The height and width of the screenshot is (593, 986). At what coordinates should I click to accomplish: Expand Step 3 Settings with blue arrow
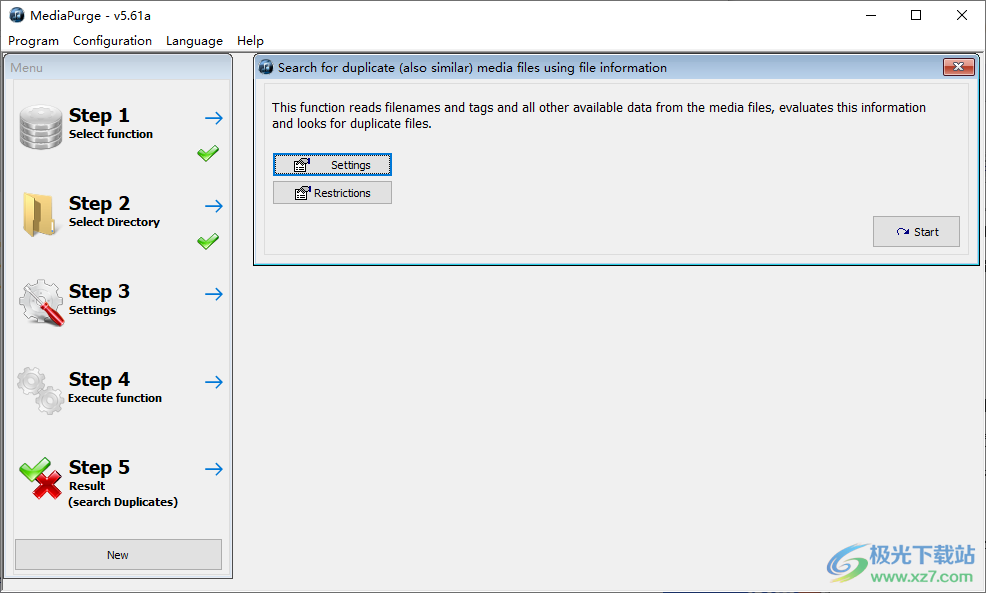214,294
